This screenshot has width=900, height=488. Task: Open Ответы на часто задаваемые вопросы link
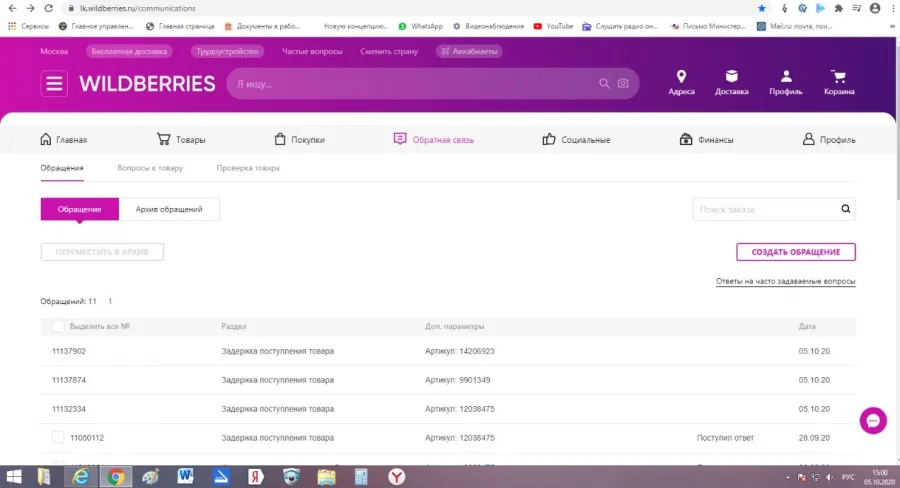click(x=785, y=281)
